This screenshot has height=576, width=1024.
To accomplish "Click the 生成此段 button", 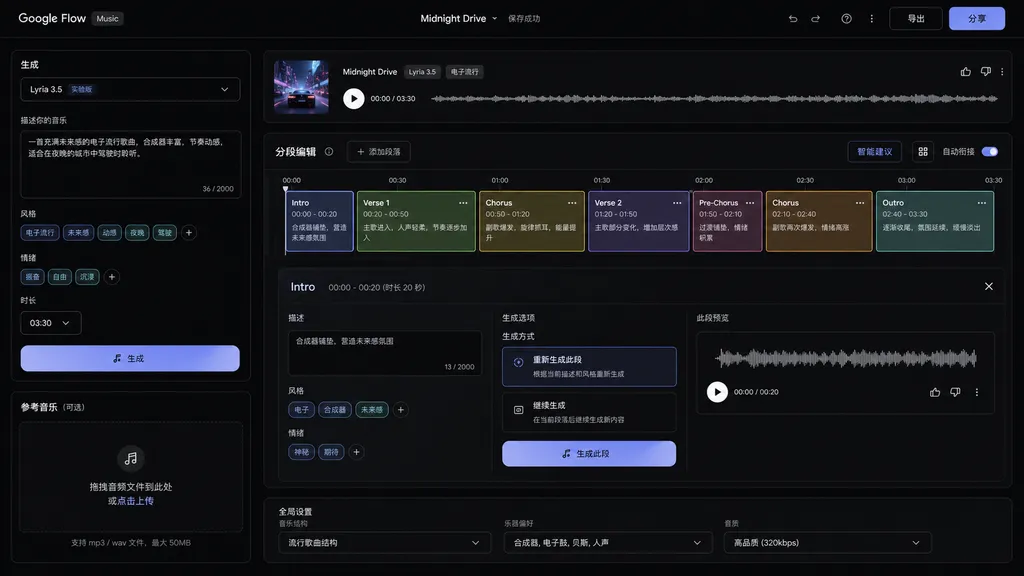I will click(589, 453).
